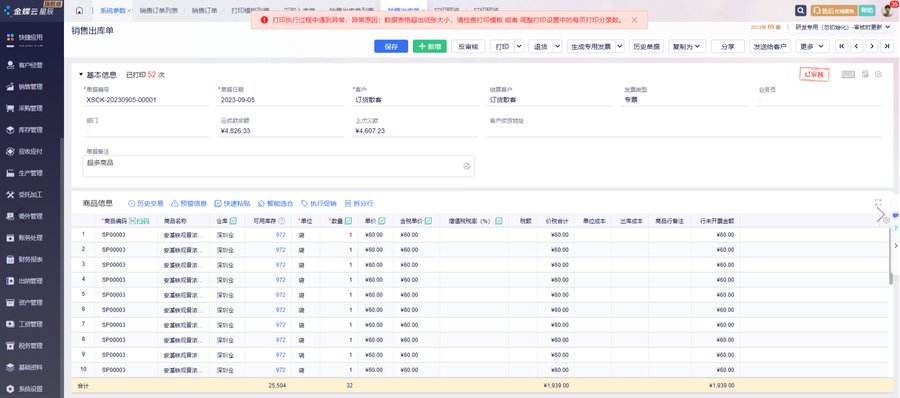Open 出纳管理 sidebar module

point(25,281)
